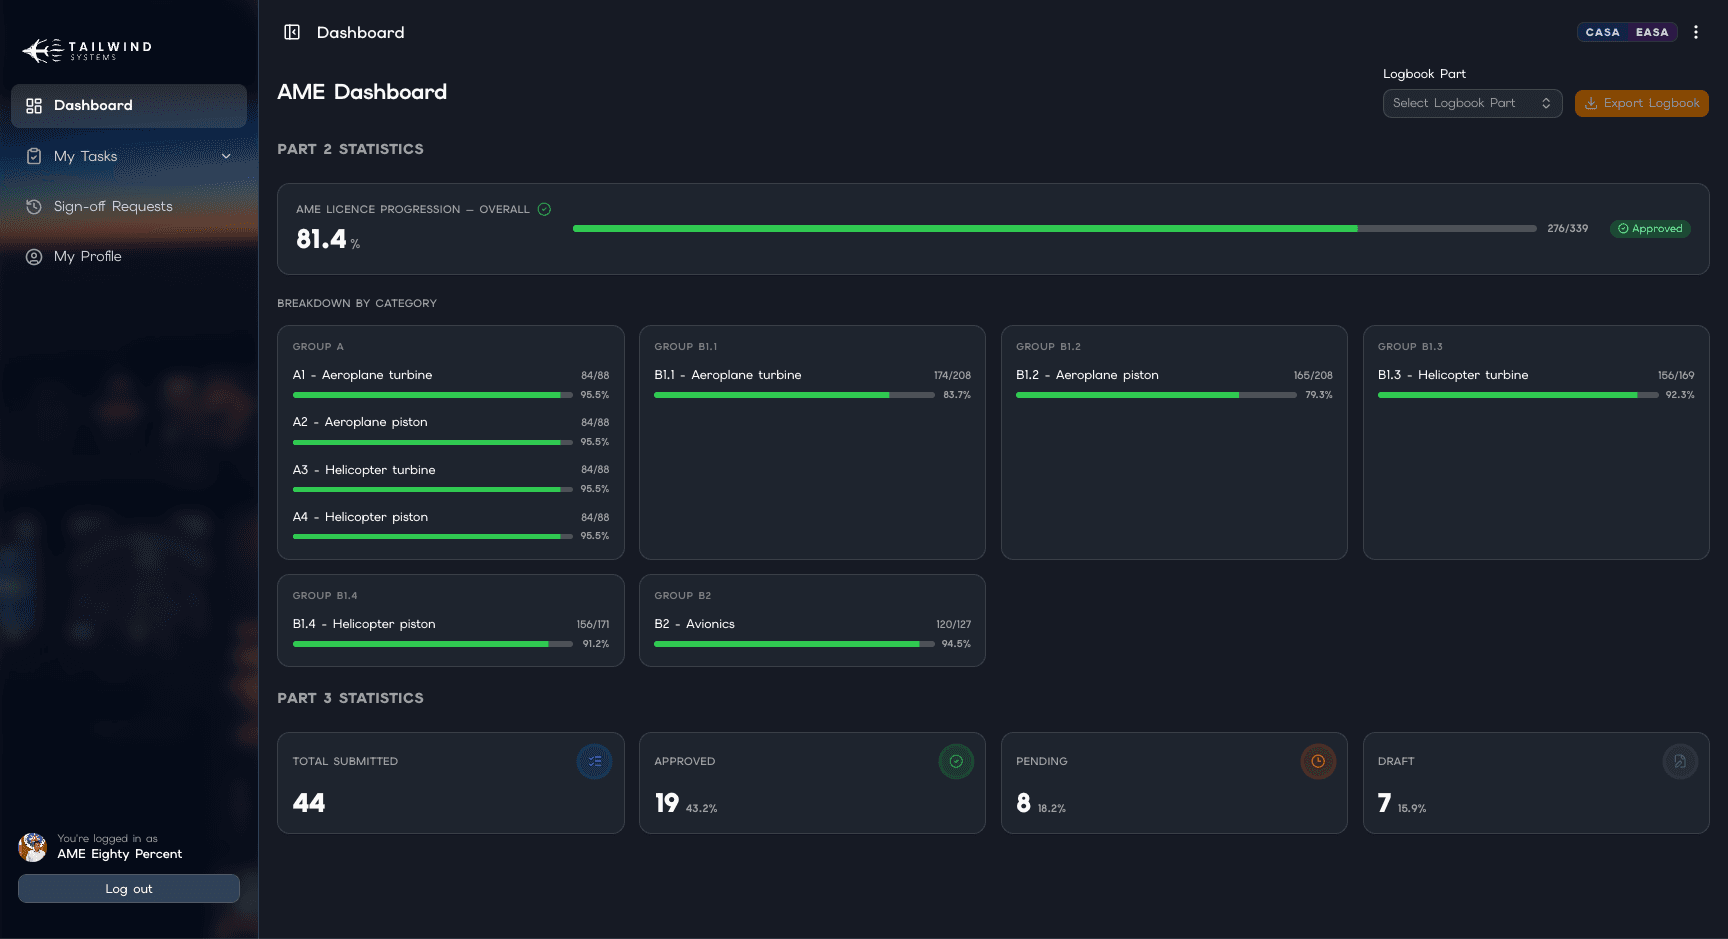The width and height of the screenshot is (1728, 939).
Task: Click the Group B1.4 card heading
Action: [325, 595]
